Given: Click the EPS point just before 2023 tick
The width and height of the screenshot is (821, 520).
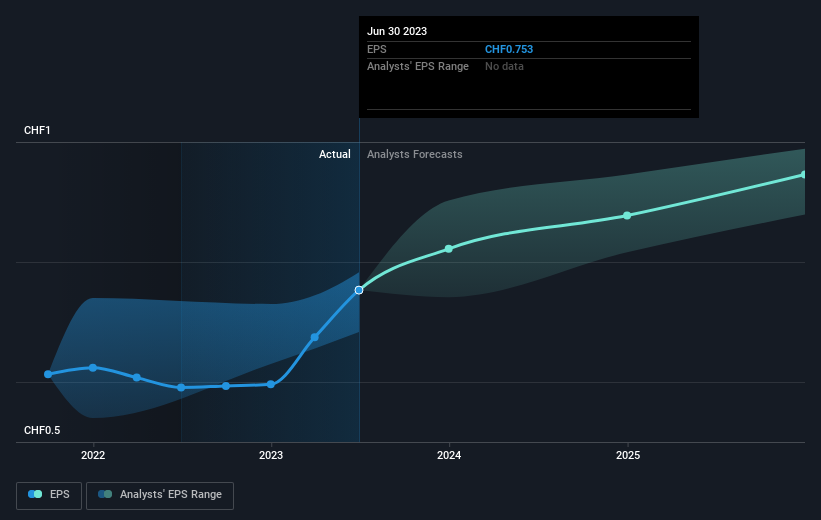Looking at the screenshot, I should tap(226, 386).
